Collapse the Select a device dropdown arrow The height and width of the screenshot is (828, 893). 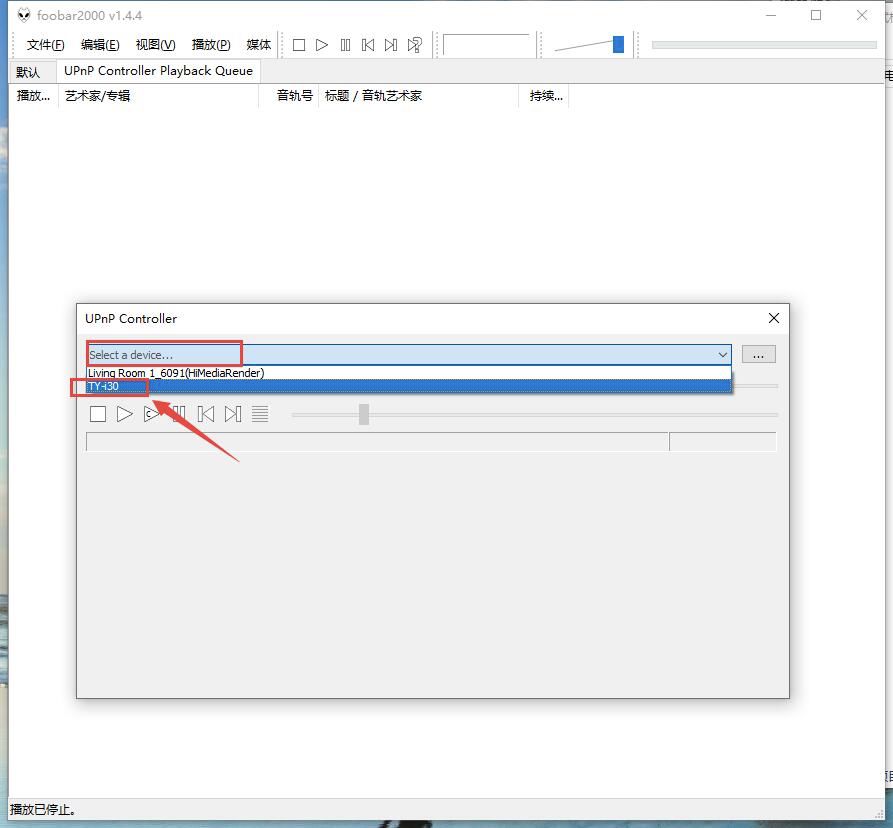[x=722, y=355]
